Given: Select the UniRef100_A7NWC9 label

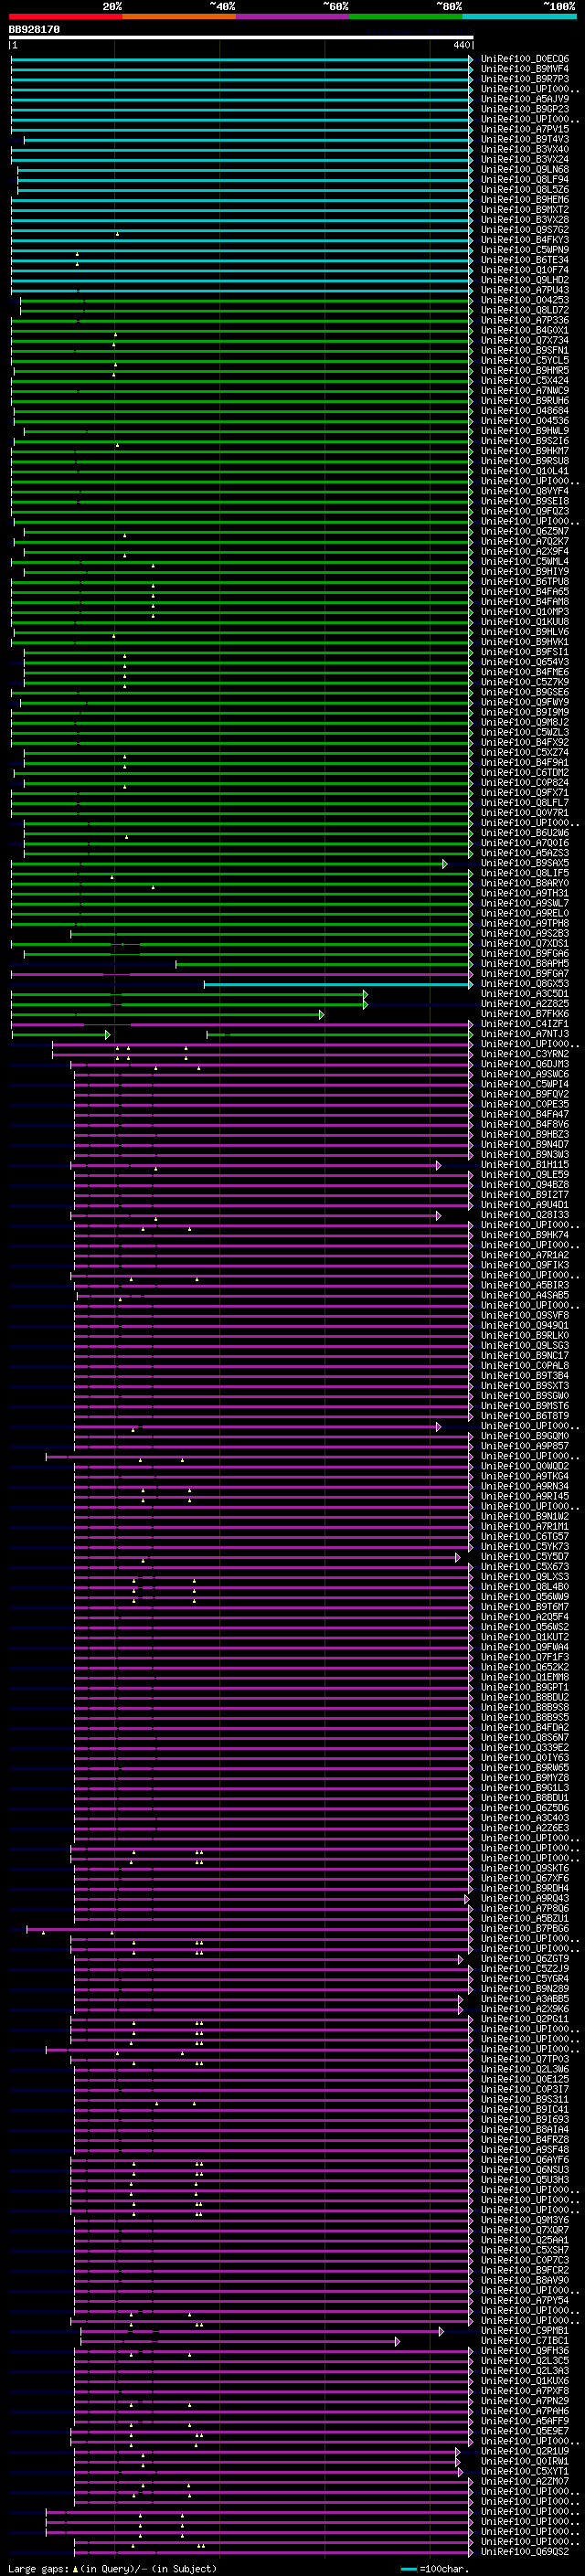Looking at the screenshot, I should pos(525,390).
